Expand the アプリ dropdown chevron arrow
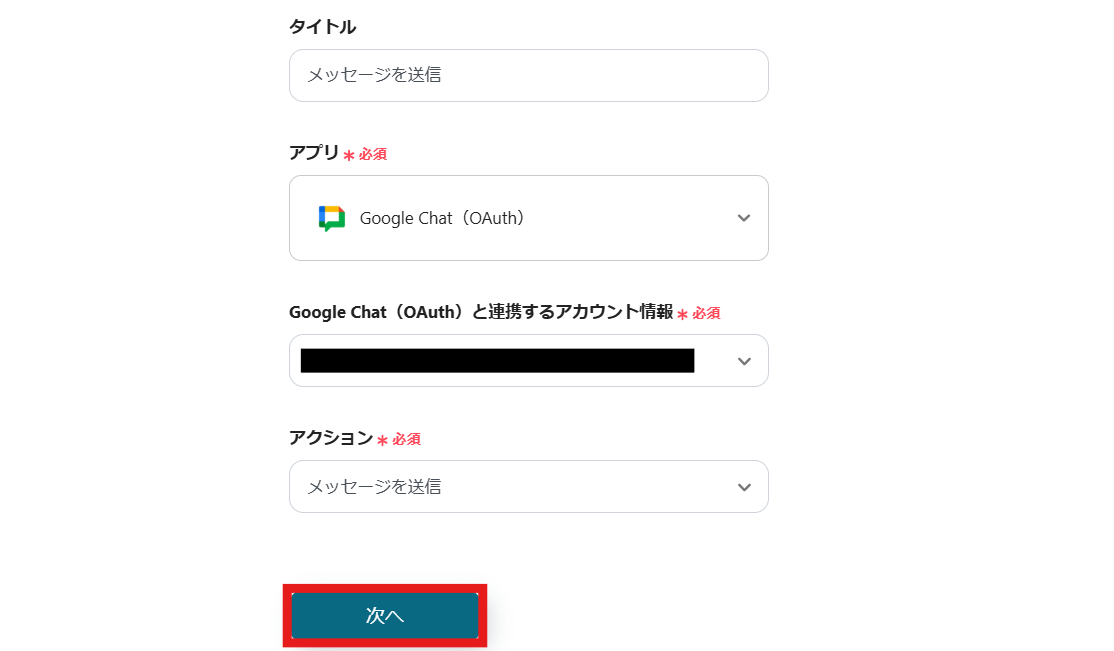1114x651 pixels. point(744,218)
